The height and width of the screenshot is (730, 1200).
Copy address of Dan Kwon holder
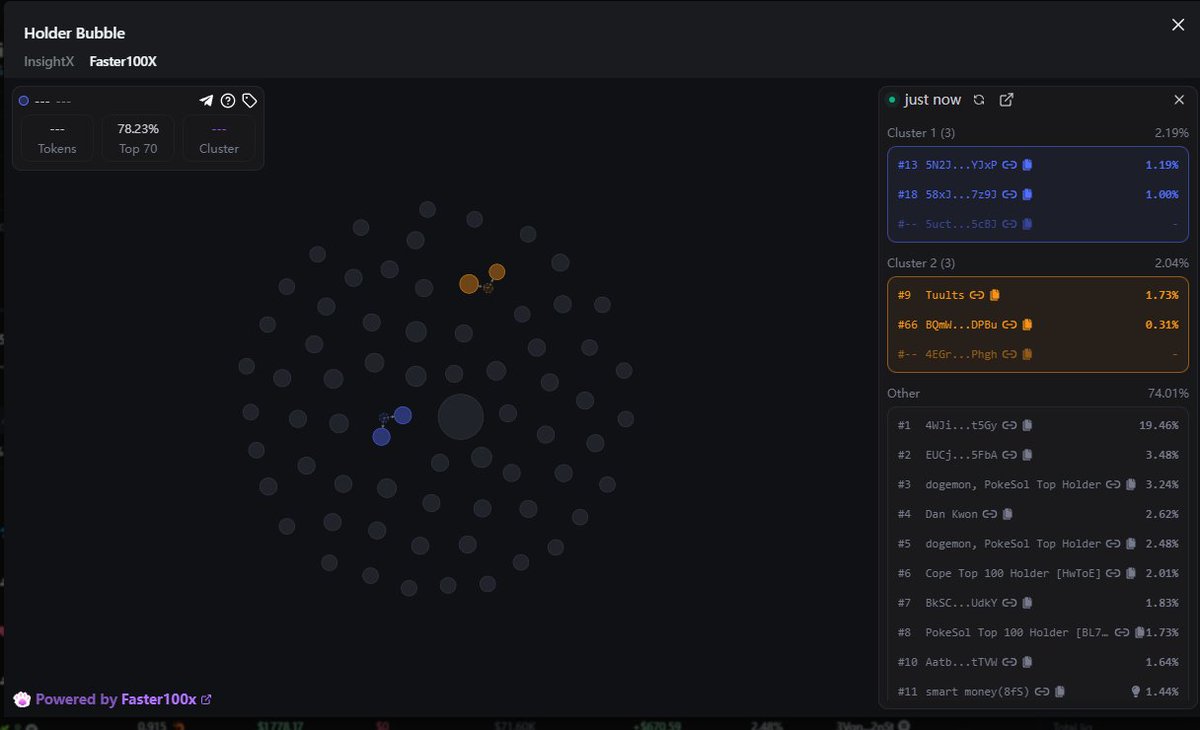(x=1008, y=514)
